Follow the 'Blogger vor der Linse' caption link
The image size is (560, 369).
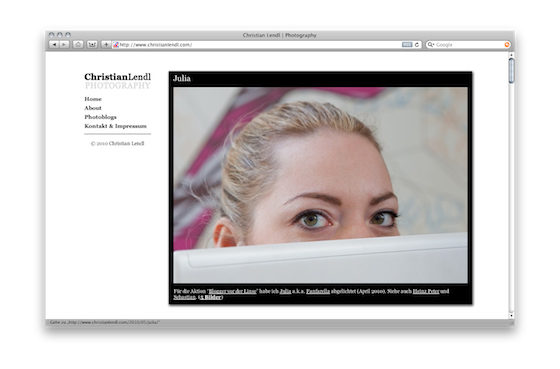[232, 291]
